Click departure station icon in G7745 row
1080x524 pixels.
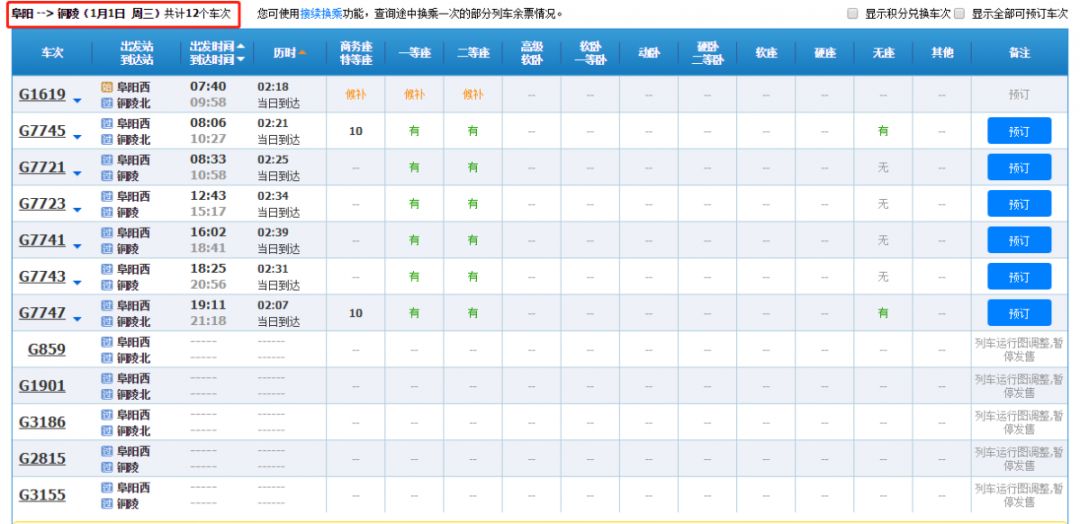[107, 123]
